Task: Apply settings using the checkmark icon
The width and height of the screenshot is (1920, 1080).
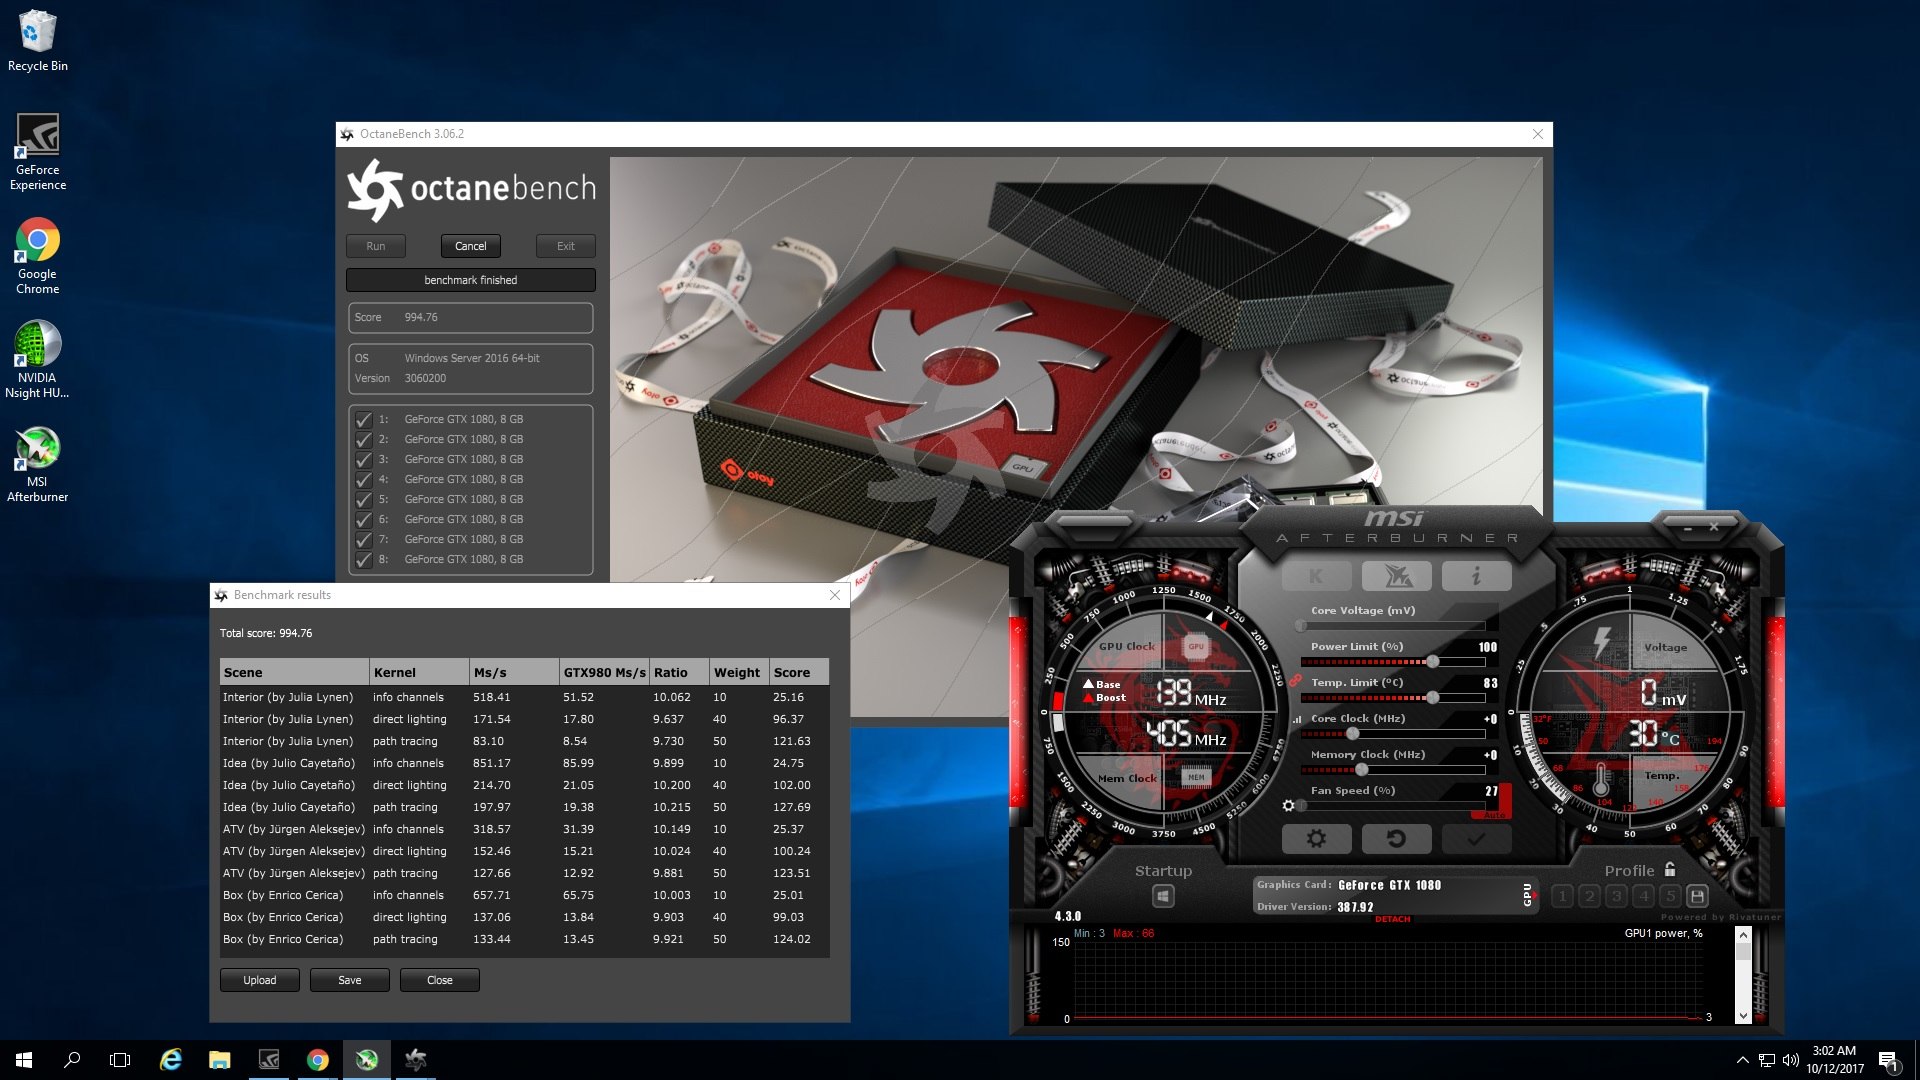Action: (1477, 839)
